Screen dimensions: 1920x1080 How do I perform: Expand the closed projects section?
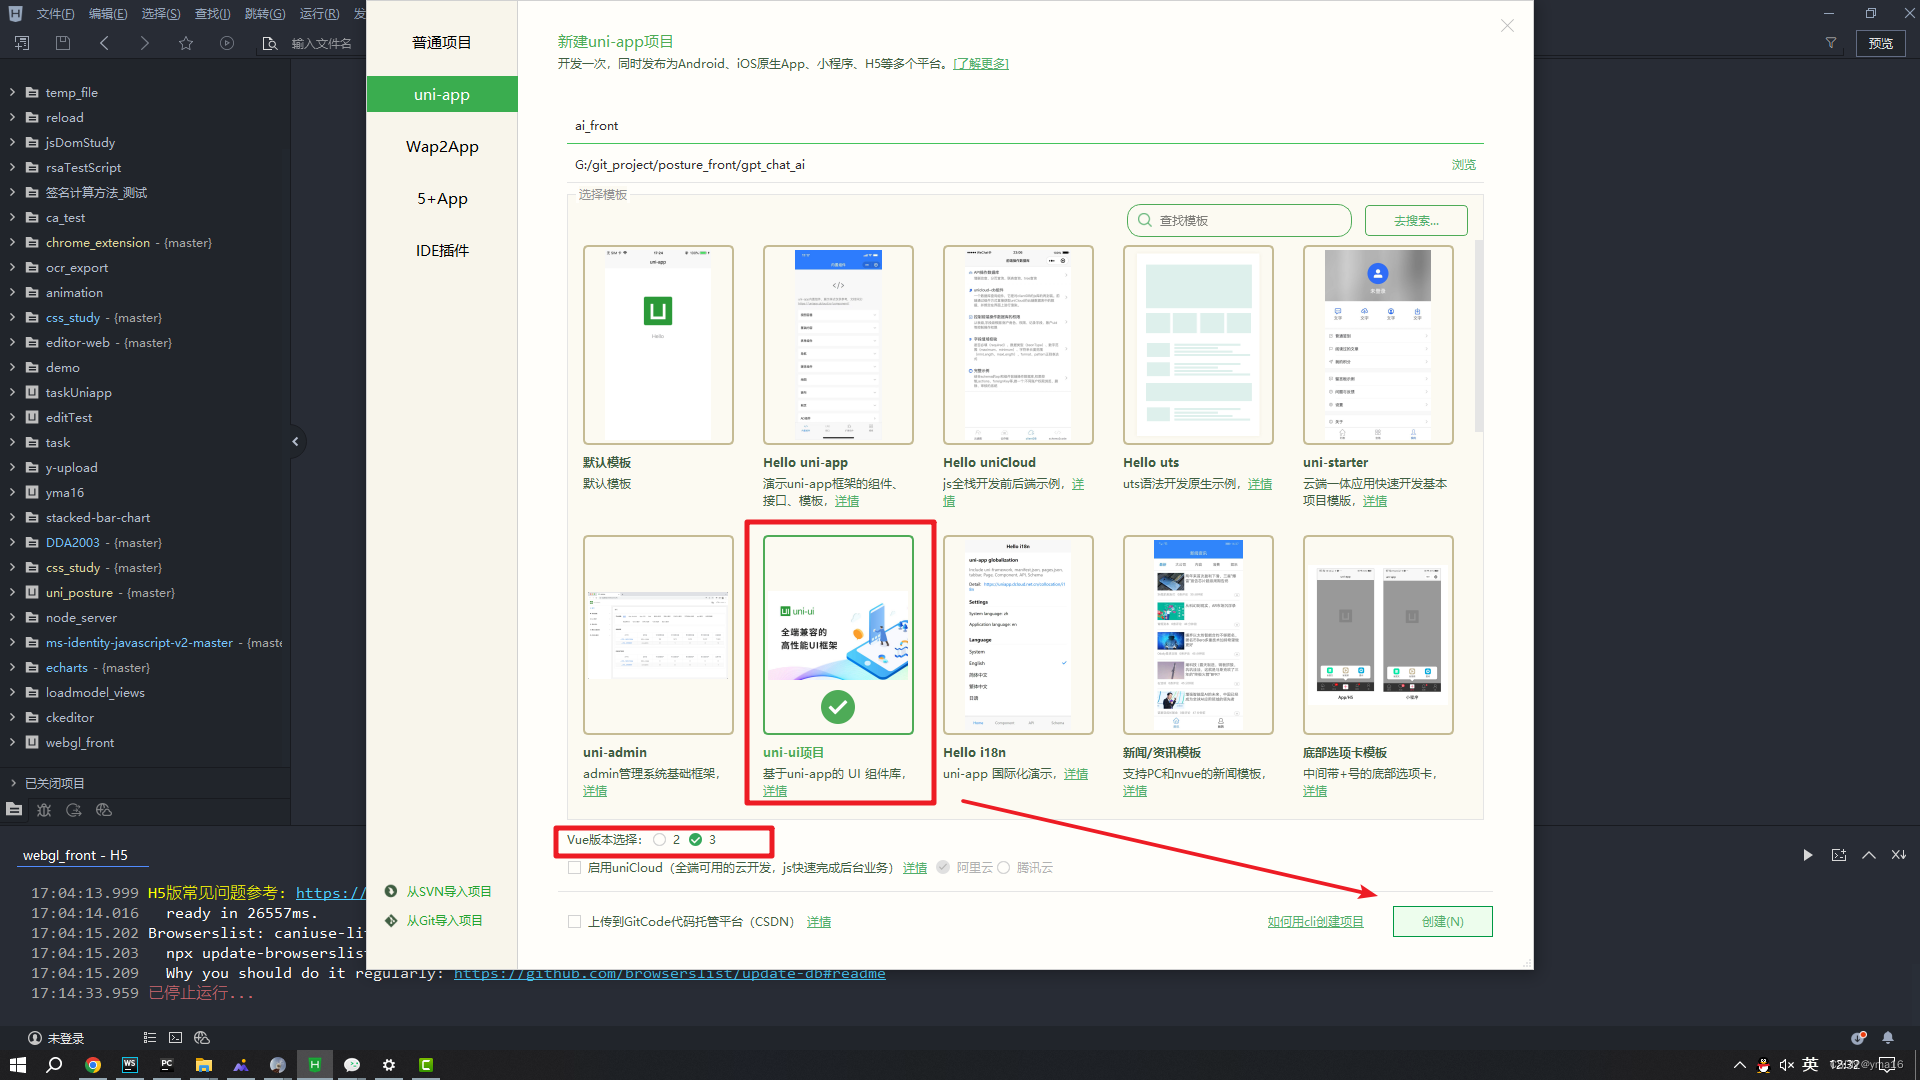[12, 783]
